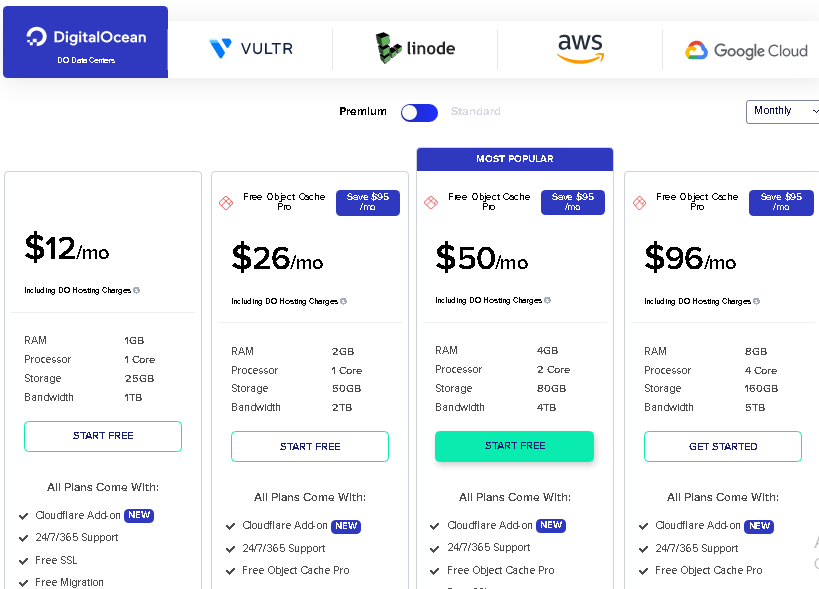Image resolution: width=819 pixels, height=589 pixels.
Task: Select the Premium plan label
Action: (363, 111)
